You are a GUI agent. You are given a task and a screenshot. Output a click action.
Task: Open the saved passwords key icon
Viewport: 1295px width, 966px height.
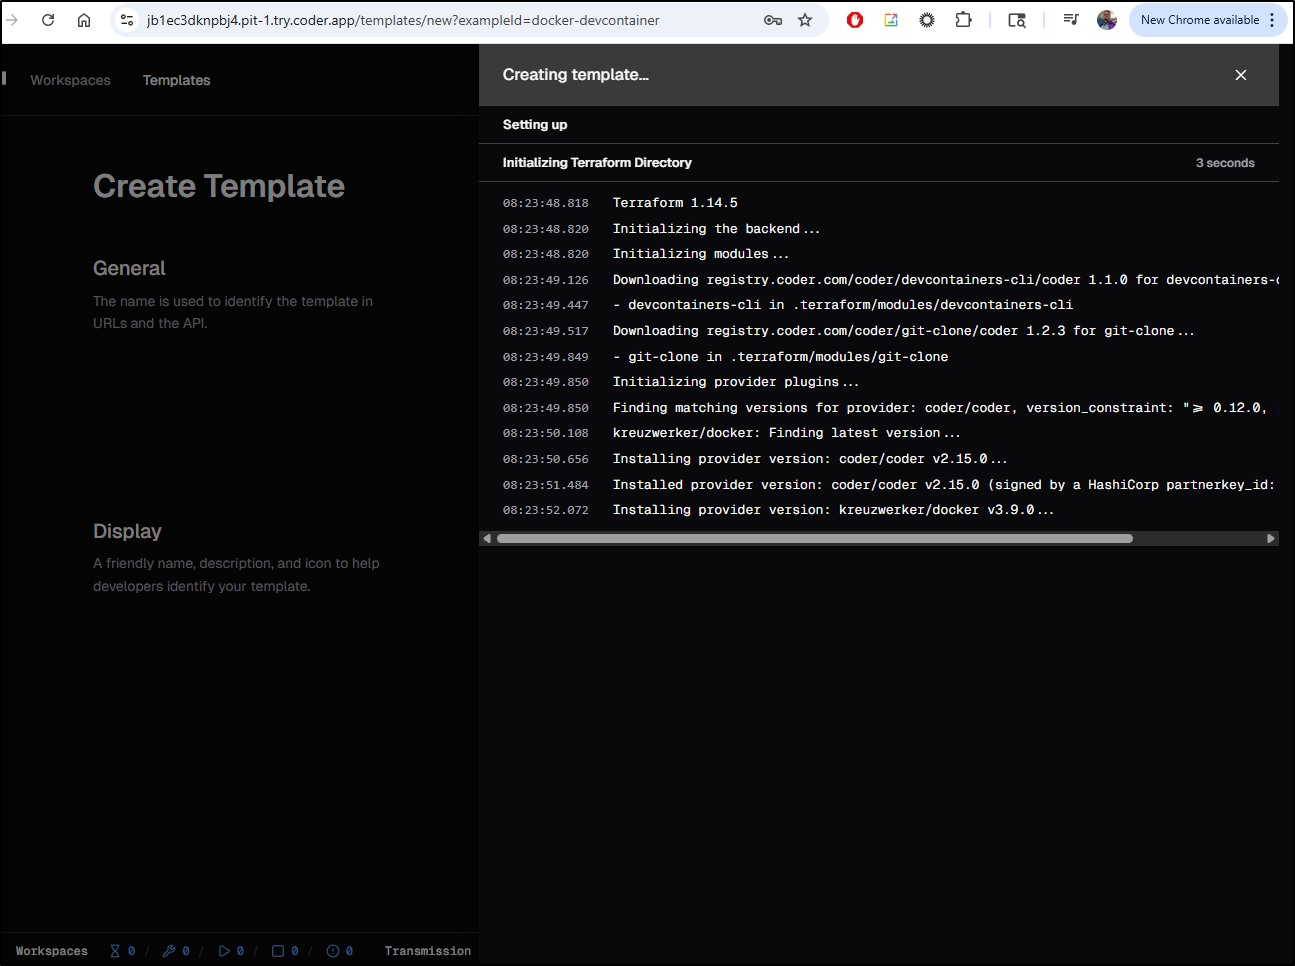(773, 20)
